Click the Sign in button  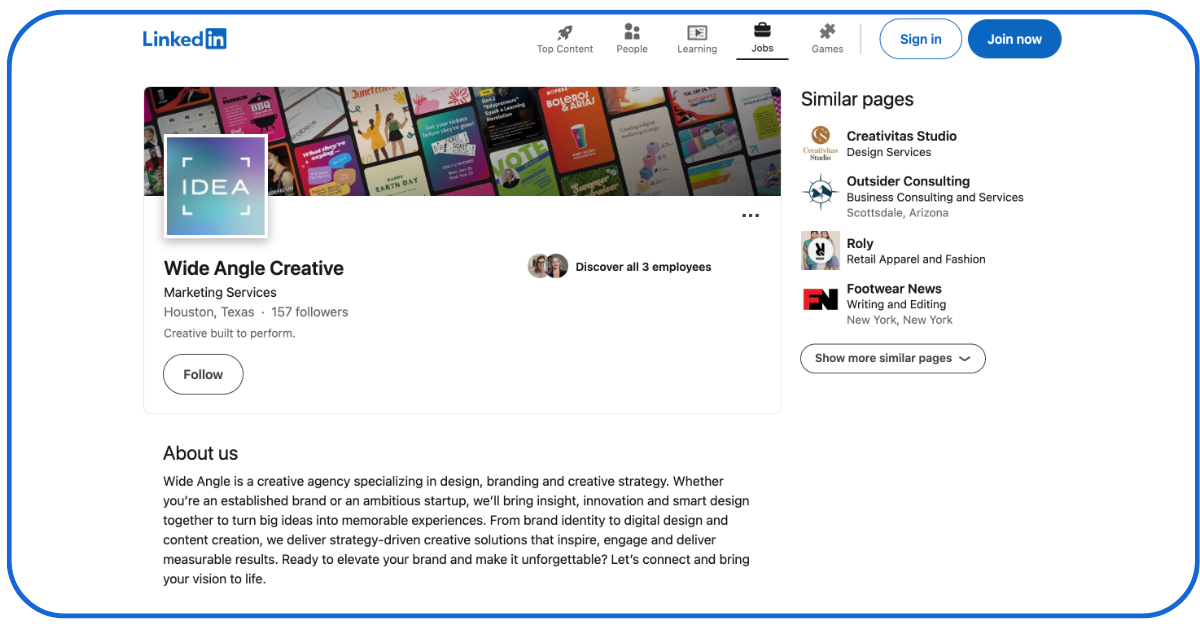tap(920, 39)
